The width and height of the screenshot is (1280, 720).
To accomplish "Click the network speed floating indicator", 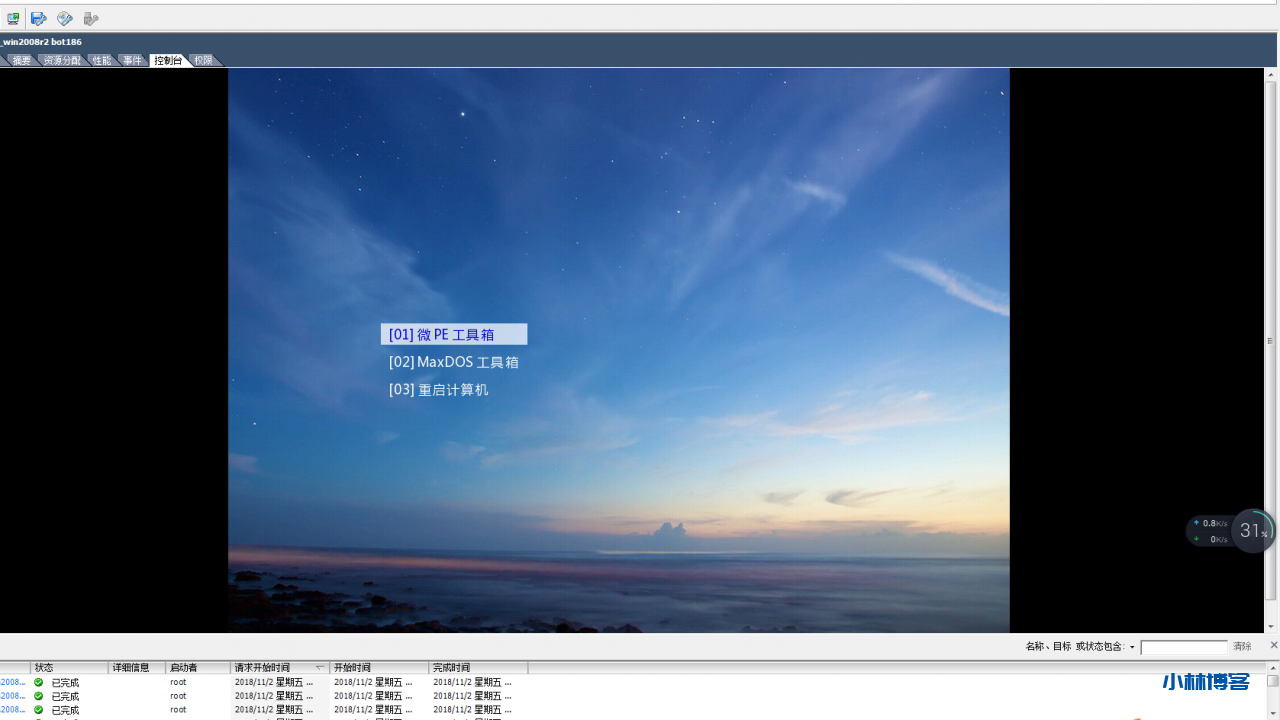I will point(1210,531).
